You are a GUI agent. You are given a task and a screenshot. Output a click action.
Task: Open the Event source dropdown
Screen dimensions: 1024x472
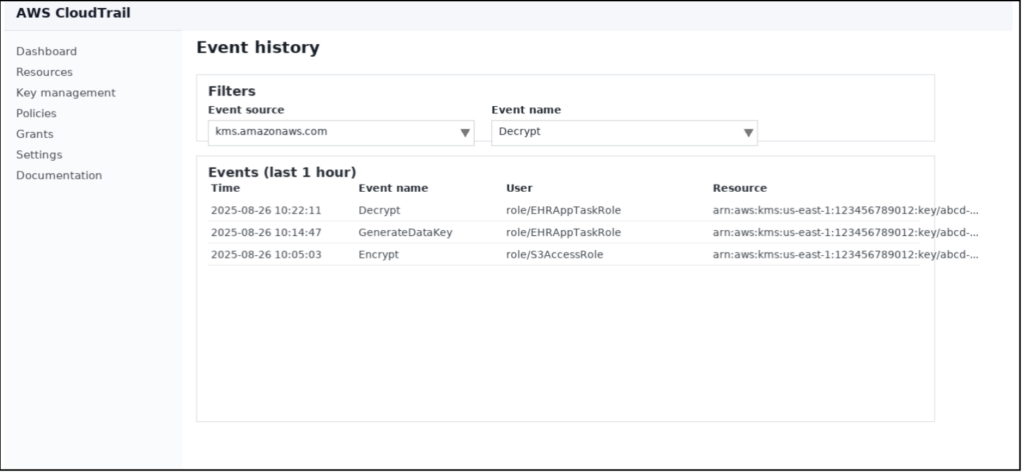(341, 133)
